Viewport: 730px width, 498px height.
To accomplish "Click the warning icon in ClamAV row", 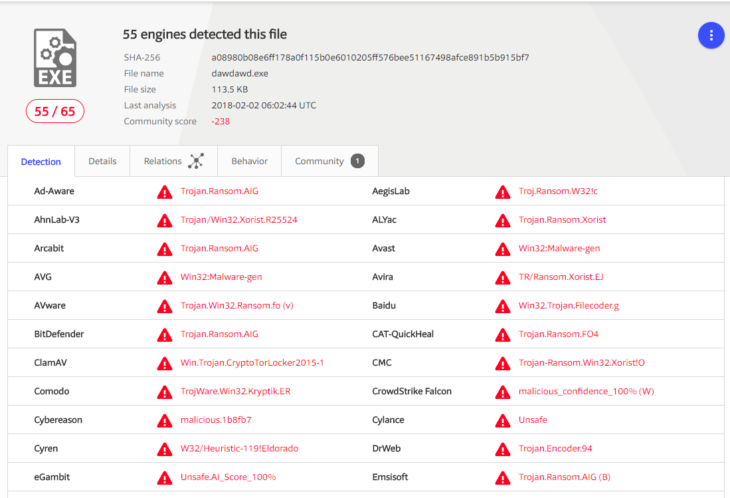I will (x=164, y=363).
